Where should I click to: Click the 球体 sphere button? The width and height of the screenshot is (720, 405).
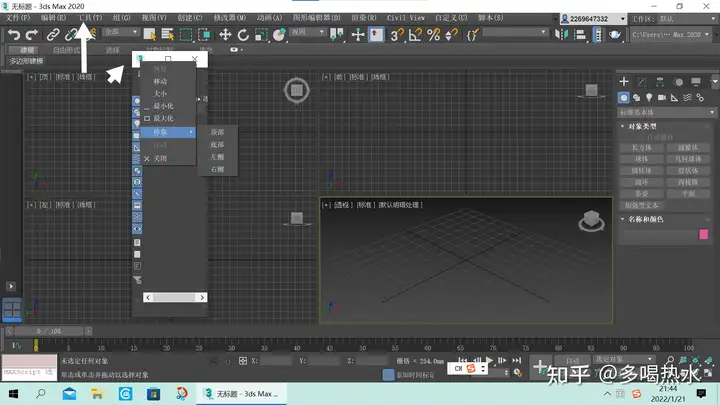click(x=641, y=159)
